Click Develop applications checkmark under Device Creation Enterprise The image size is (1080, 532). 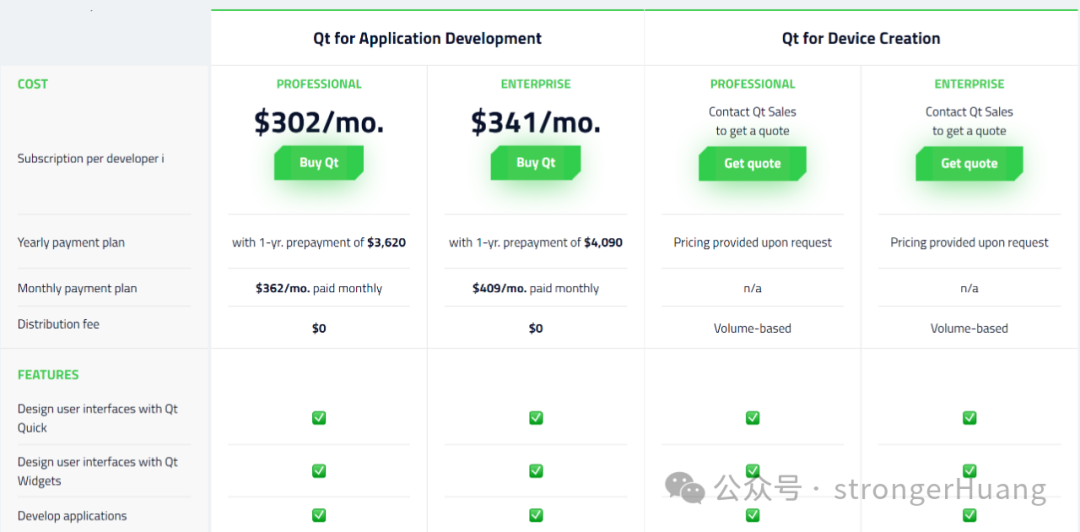[x=969, y=515]
